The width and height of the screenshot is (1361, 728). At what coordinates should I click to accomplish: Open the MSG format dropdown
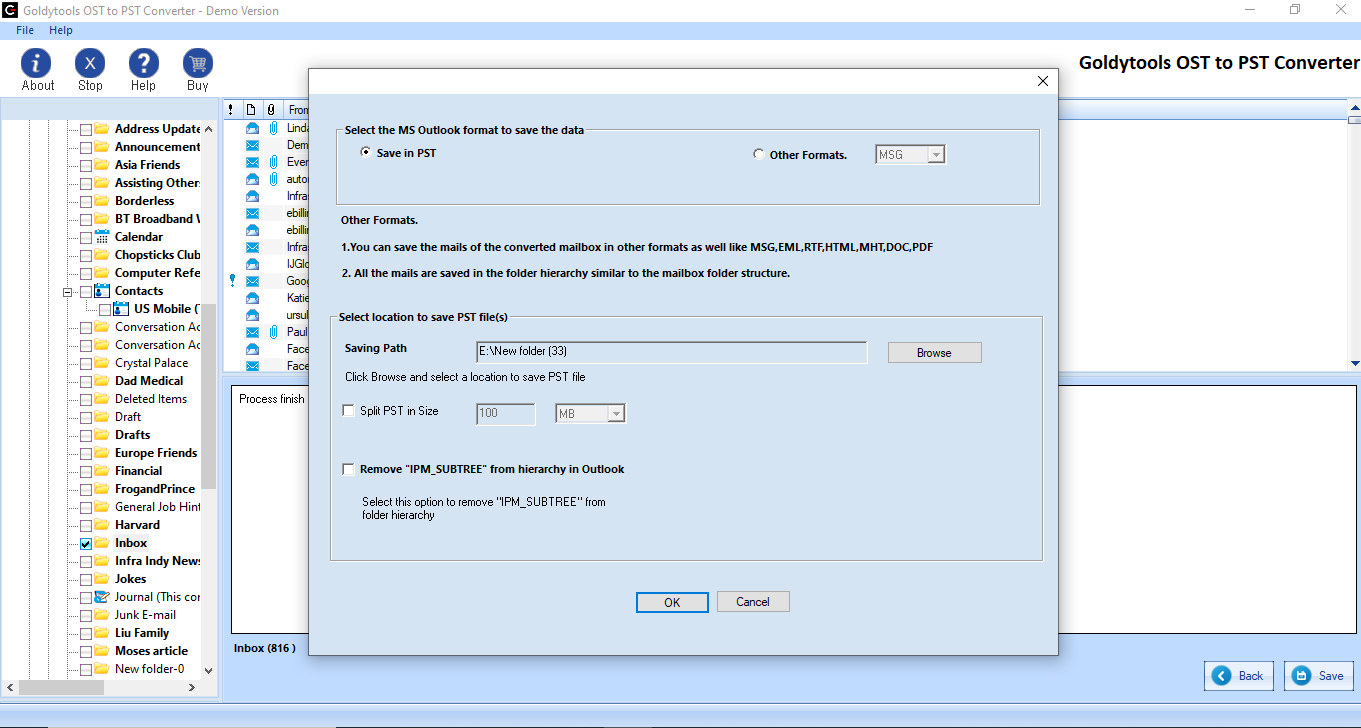coord(935,155)
